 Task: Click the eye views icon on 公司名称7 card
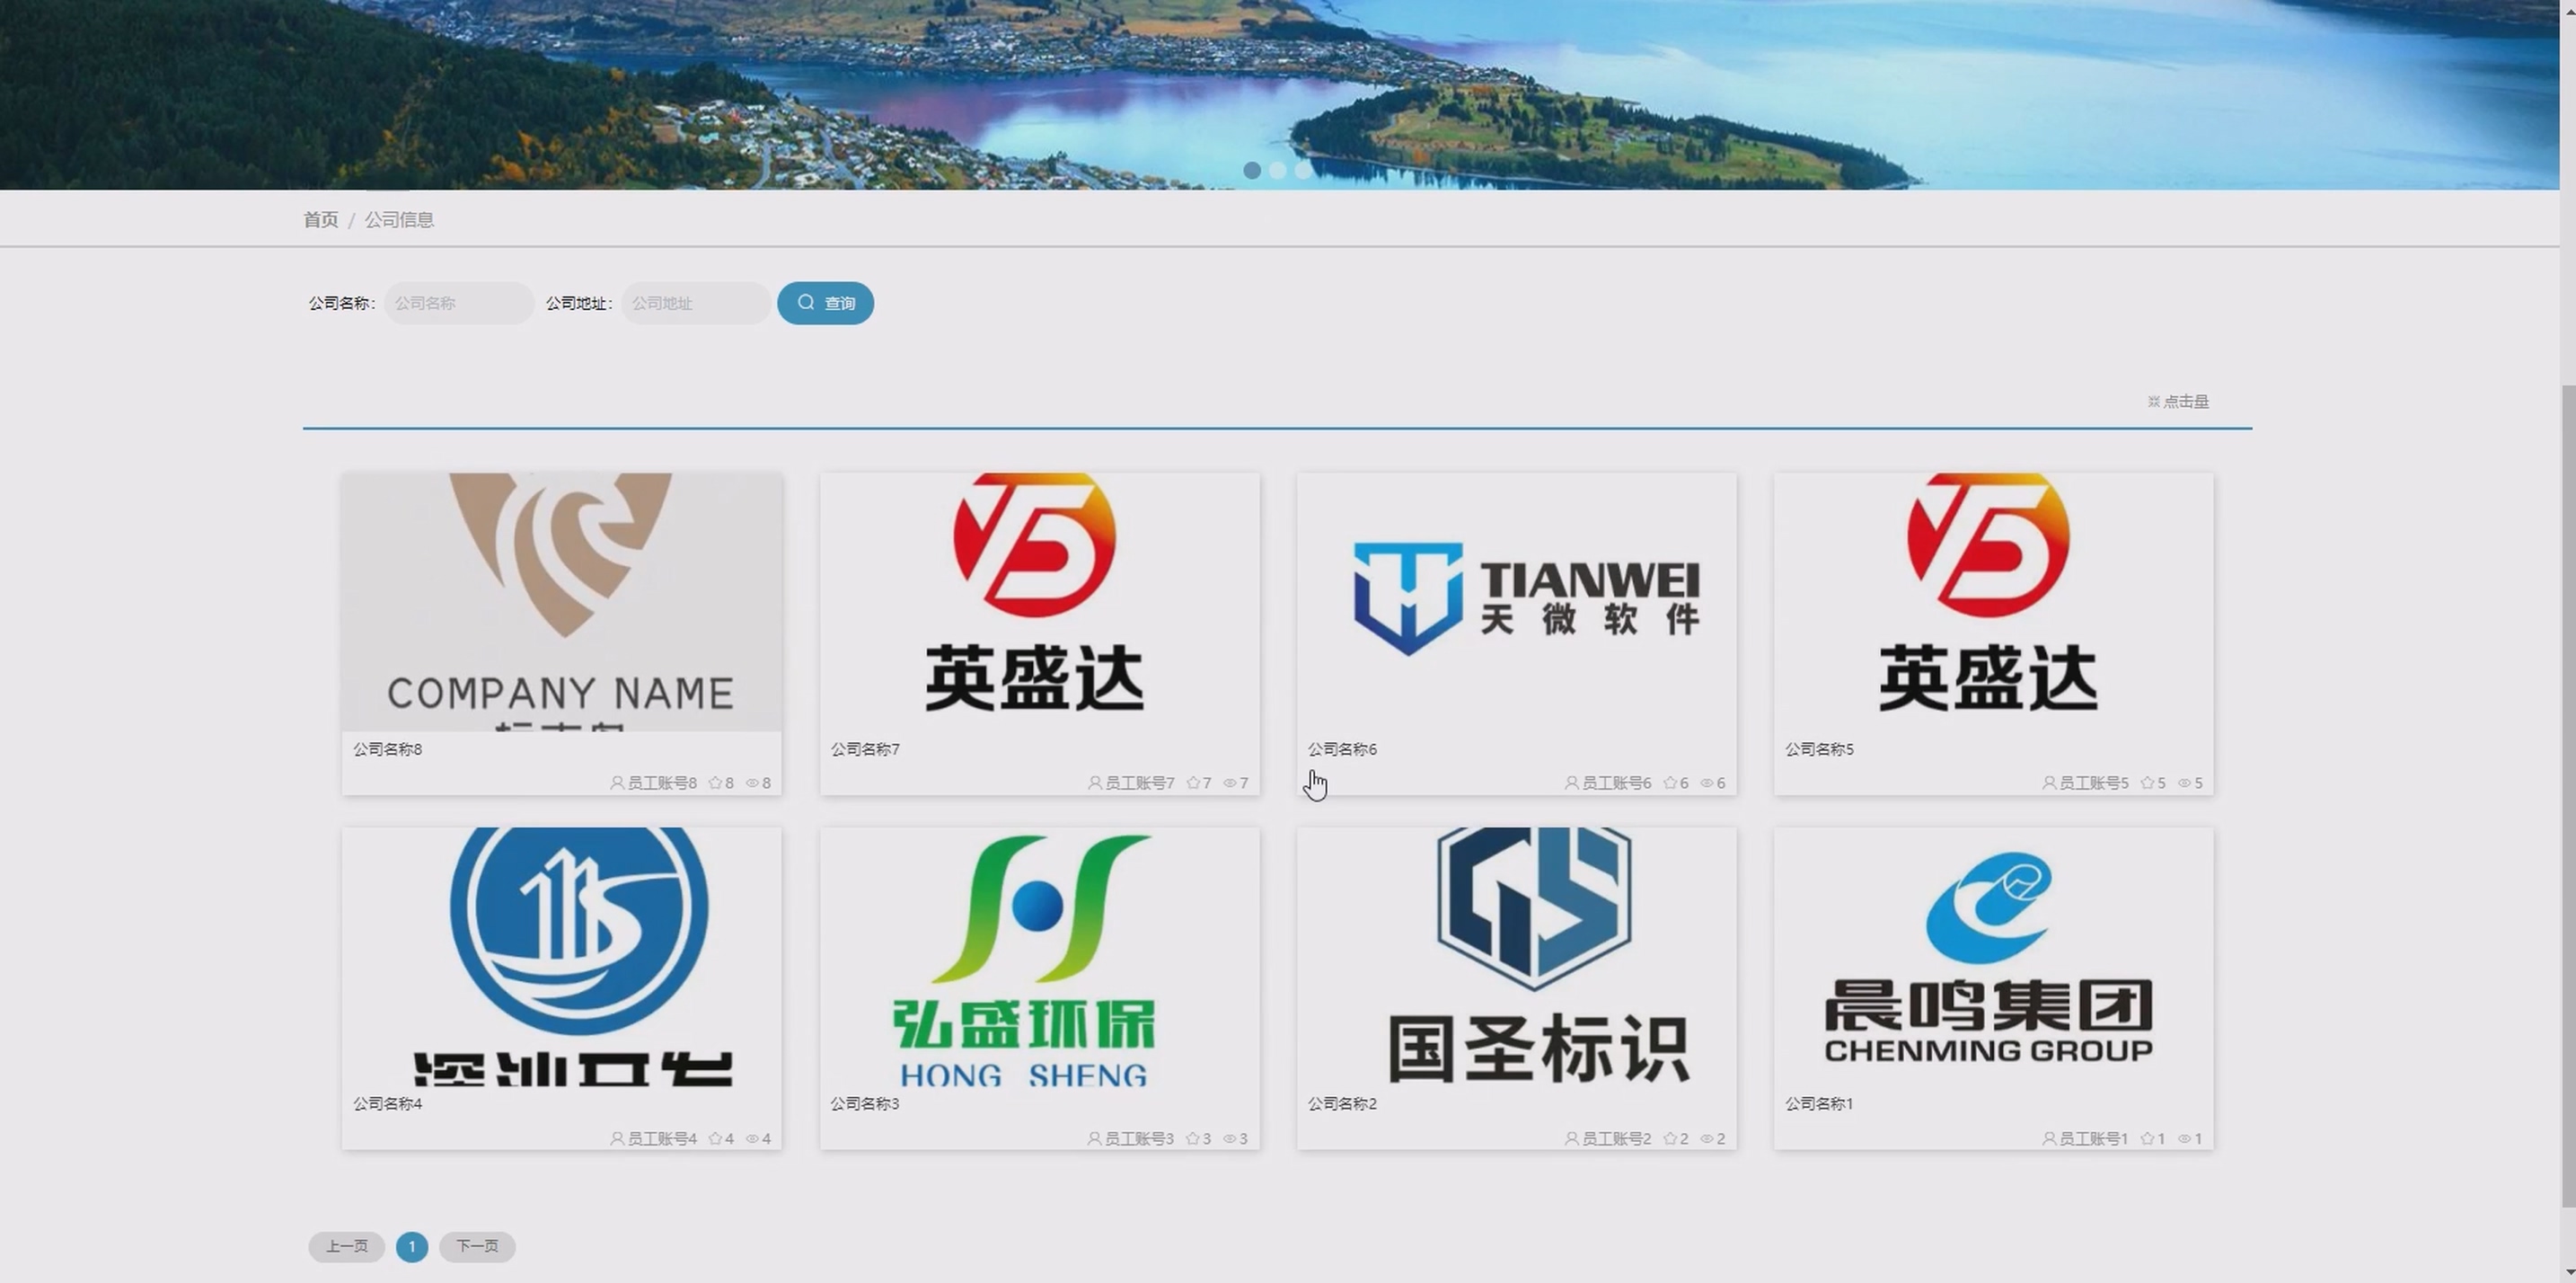[1230, 783]
